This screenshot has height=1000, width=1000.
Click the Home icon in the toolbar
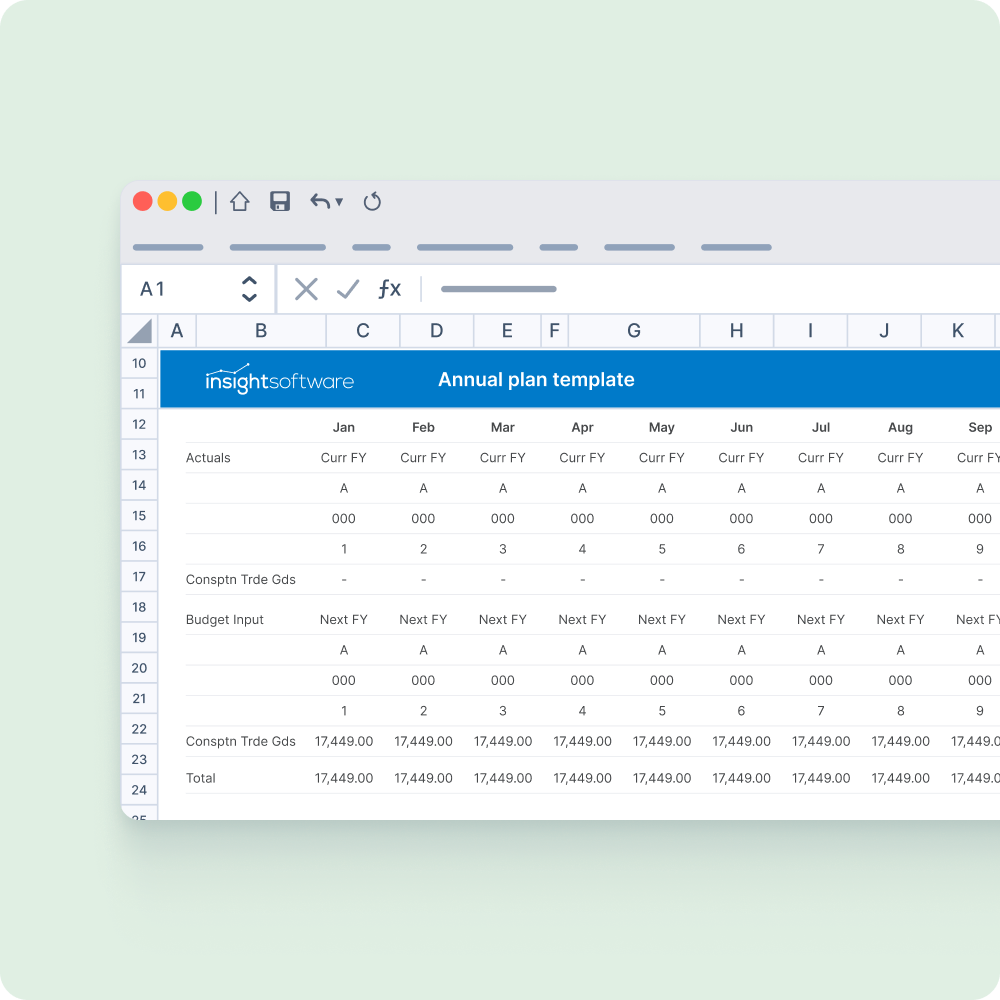coord(239,202)
